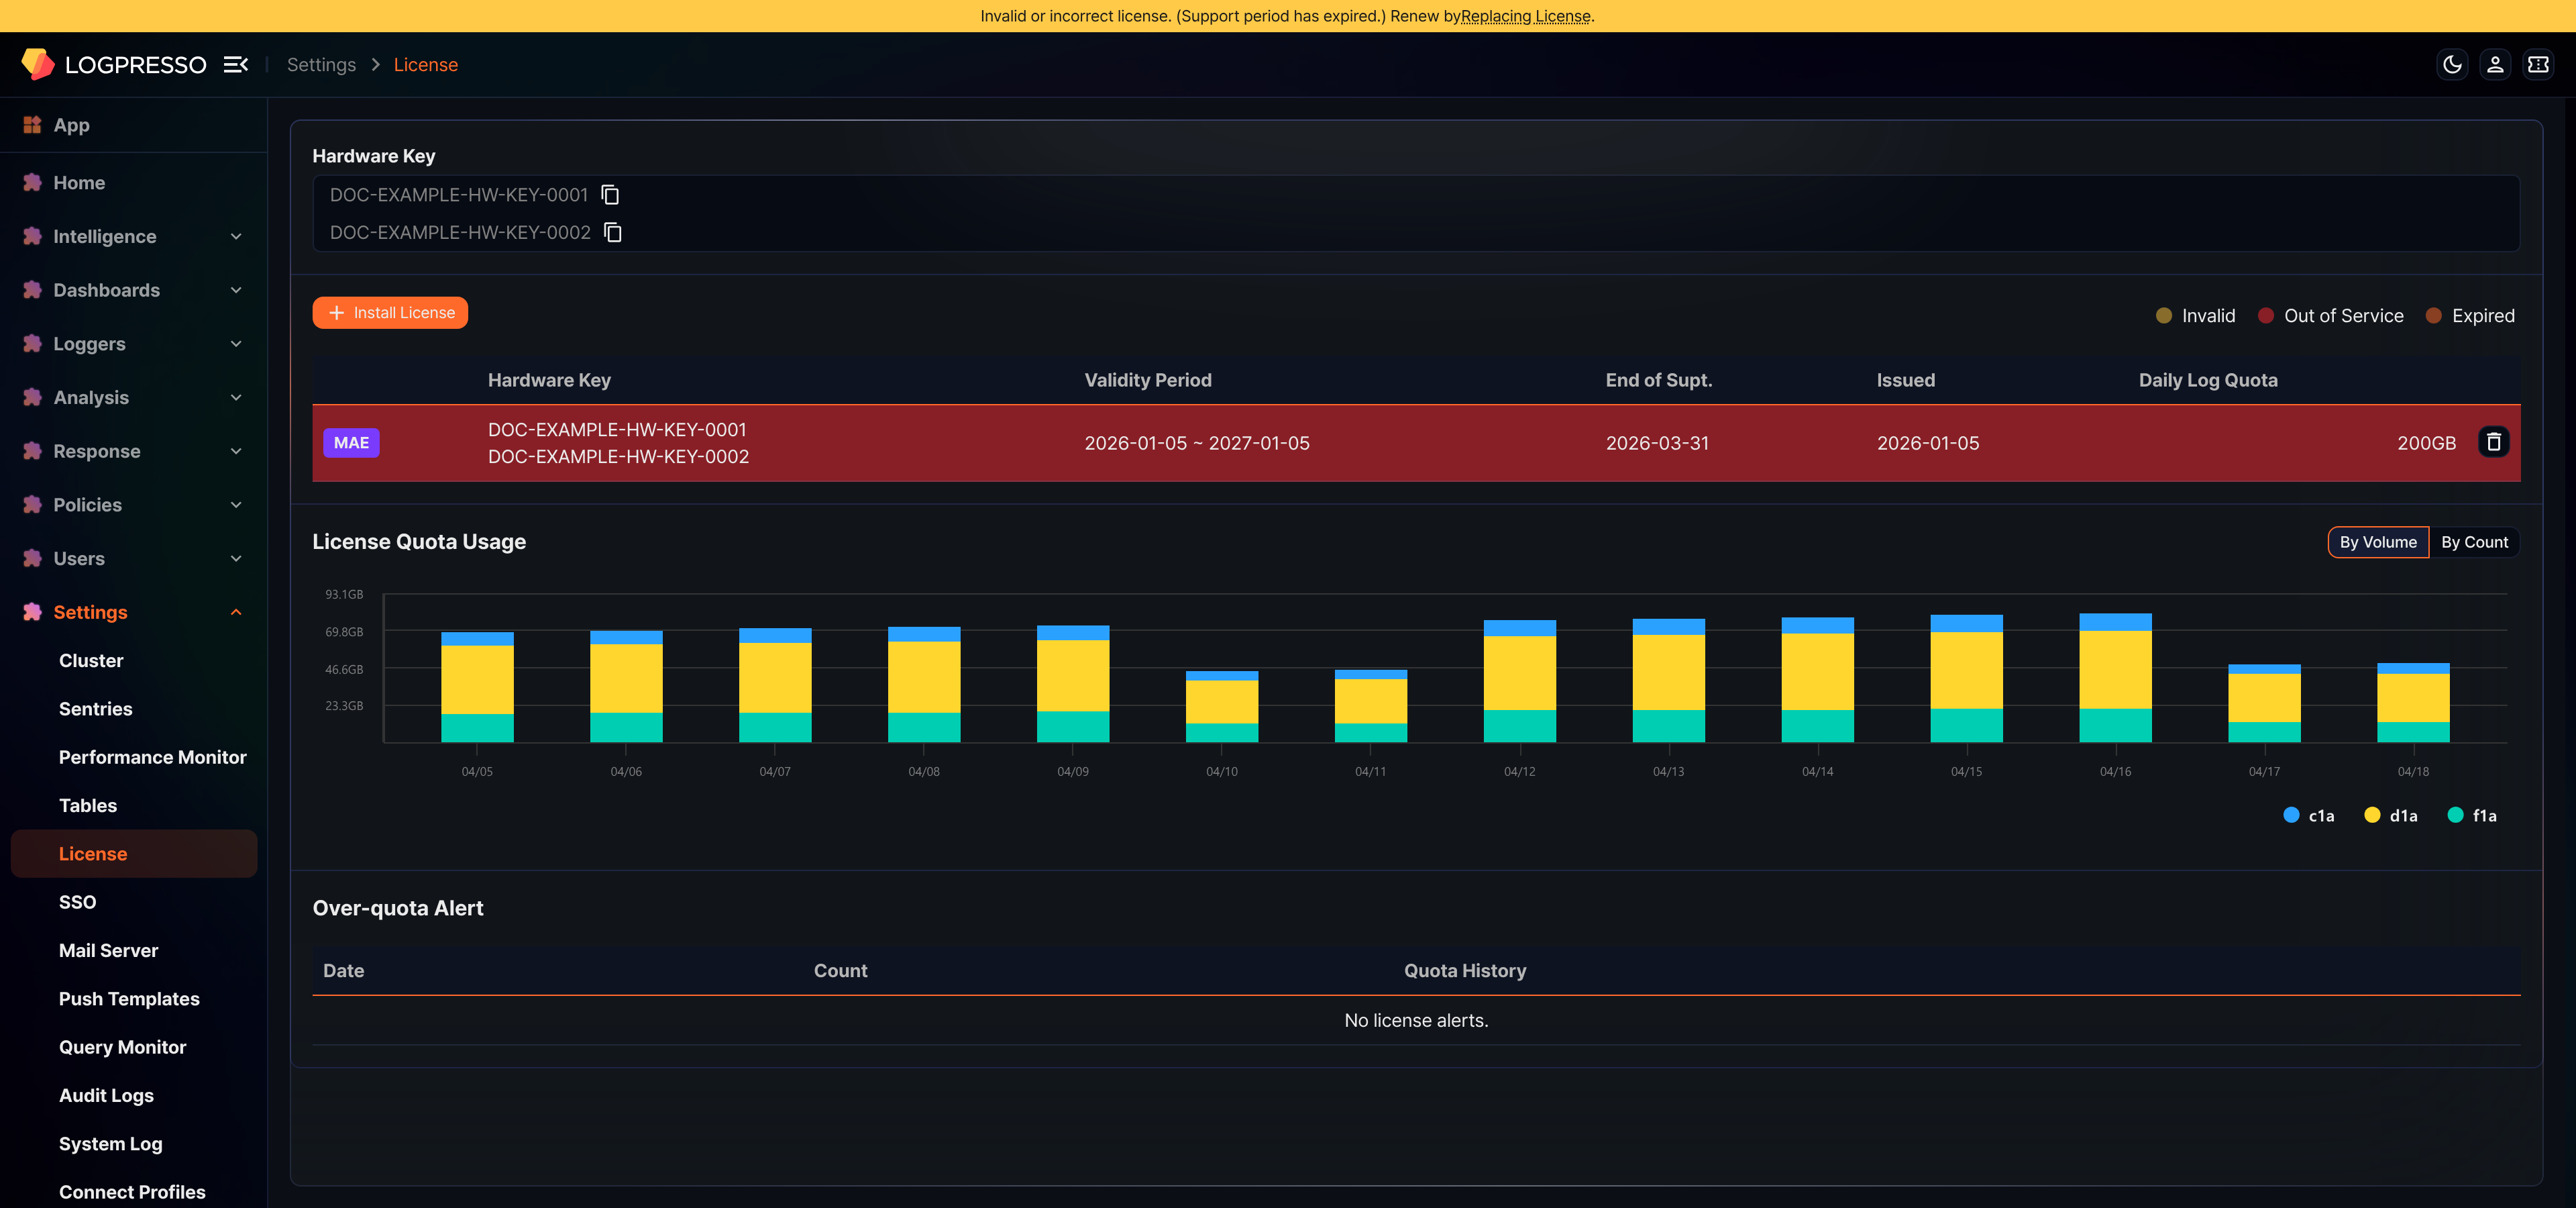The image size is (2576, 1208).
Task: Click the Loggers puzzle icon
Action: (32, 344)
